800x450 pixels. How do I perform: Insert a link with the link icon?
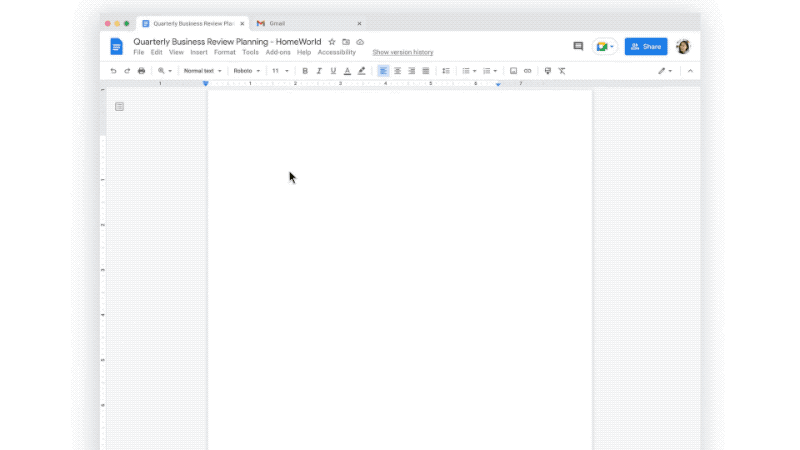tap(527, 71)
